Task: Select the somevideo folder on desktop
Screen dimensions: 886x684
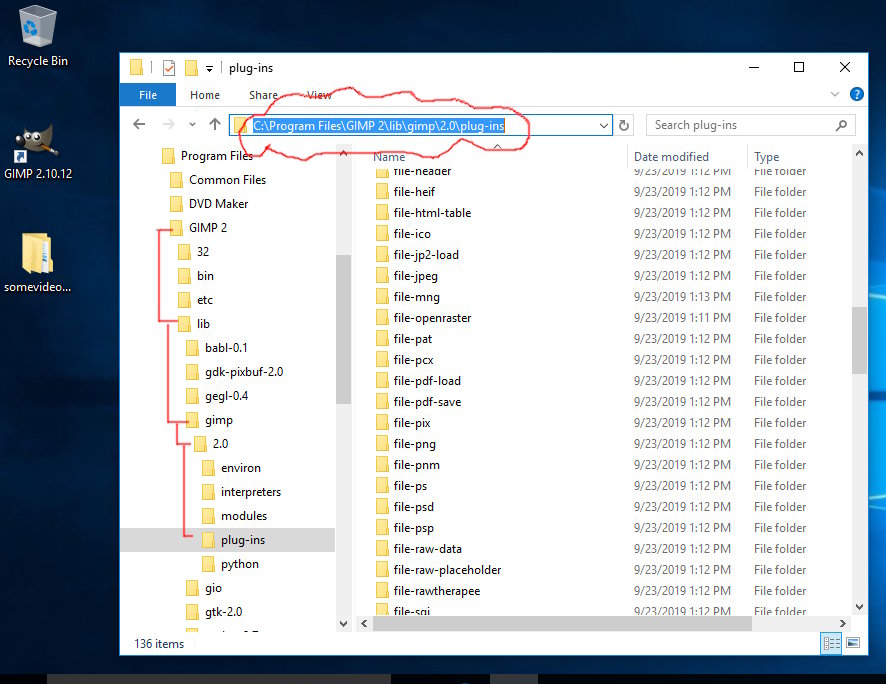Action: click(x=37, y=262)
